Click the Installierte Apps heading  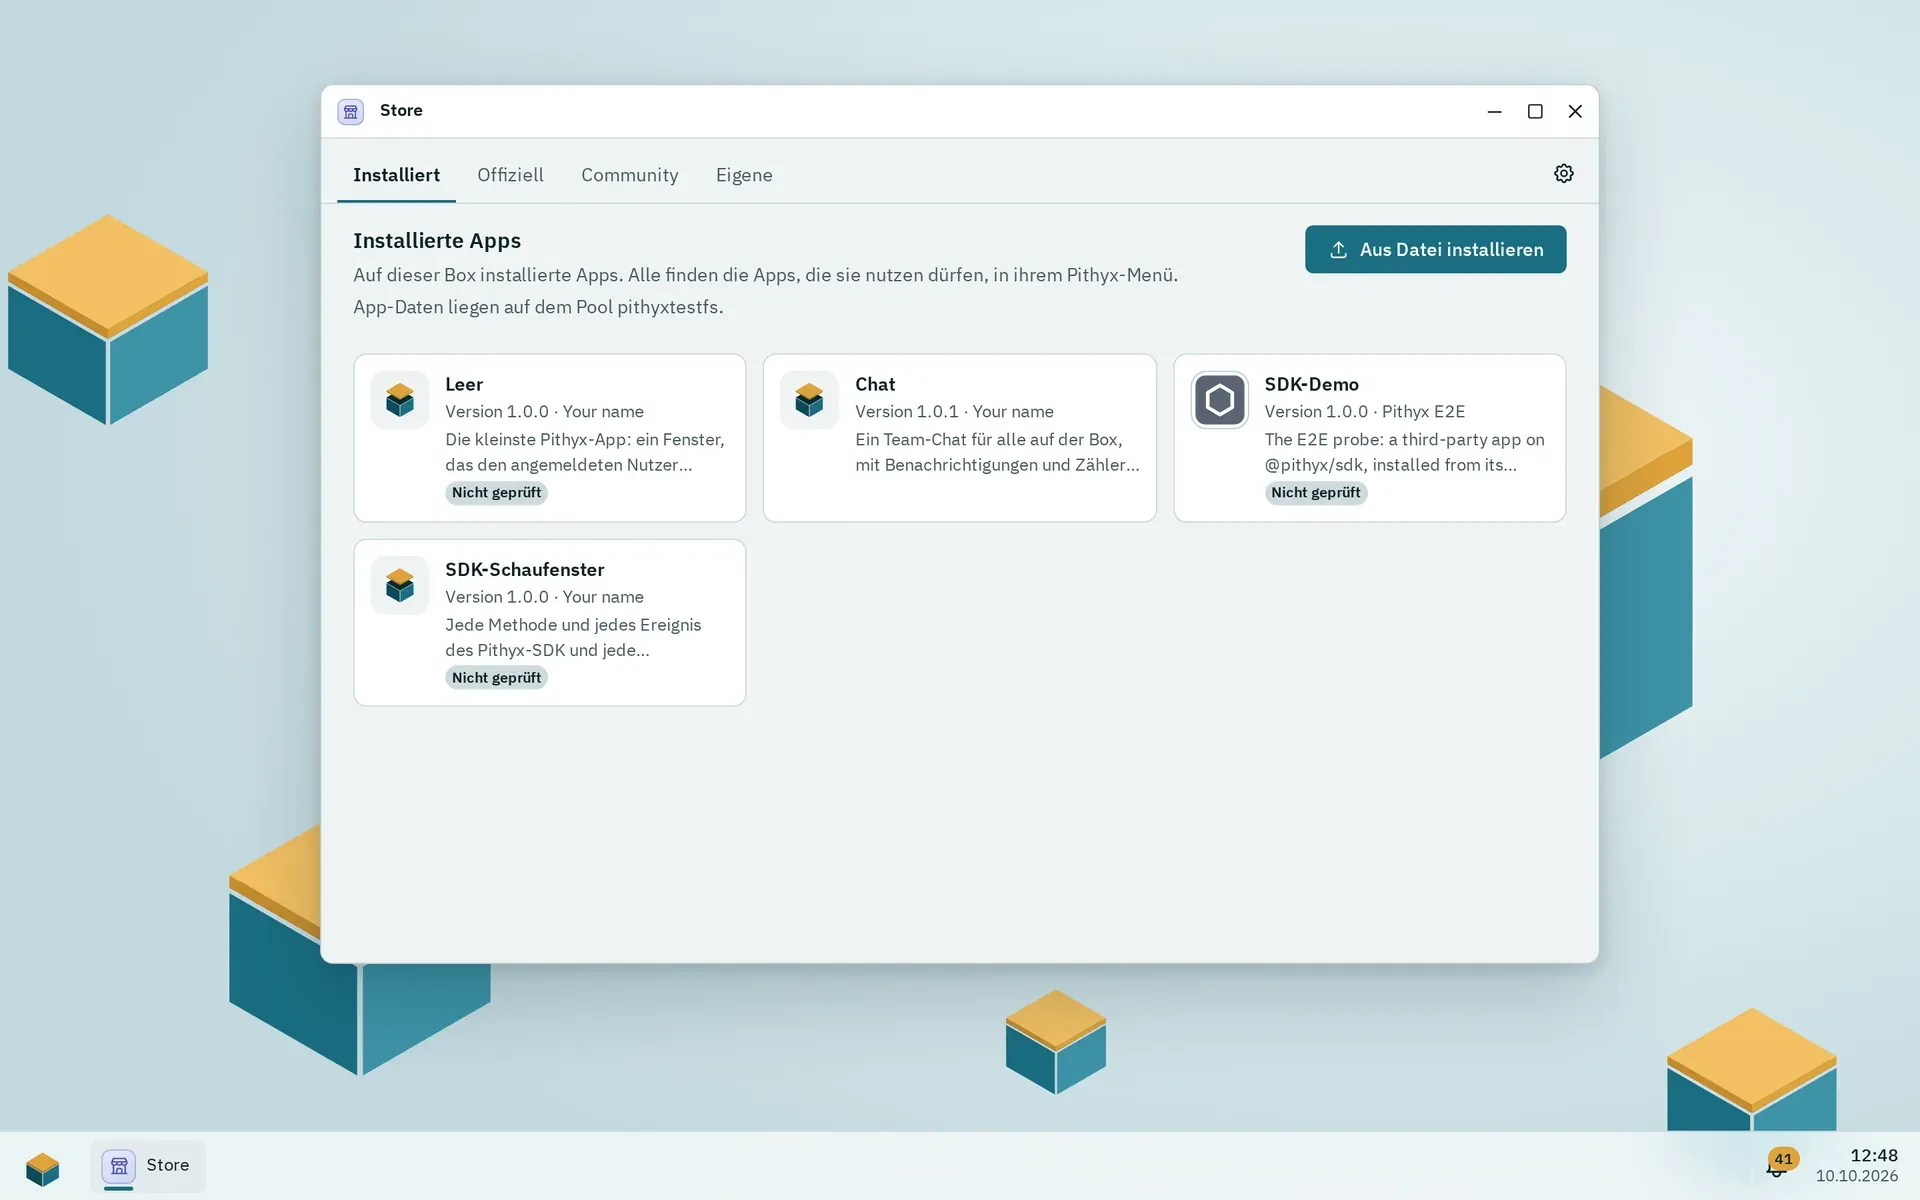[x=437, y=240]
